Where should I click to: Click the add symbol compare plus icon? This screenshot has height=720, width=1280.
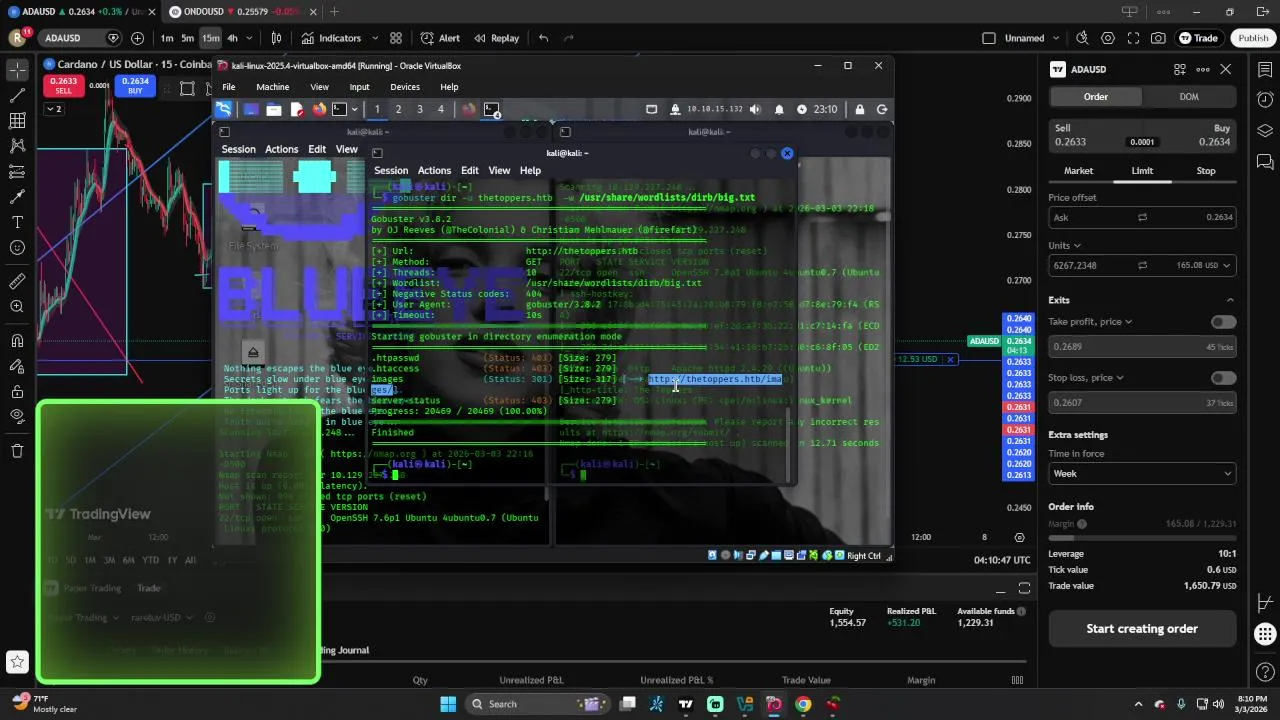(x=137, y=38)
